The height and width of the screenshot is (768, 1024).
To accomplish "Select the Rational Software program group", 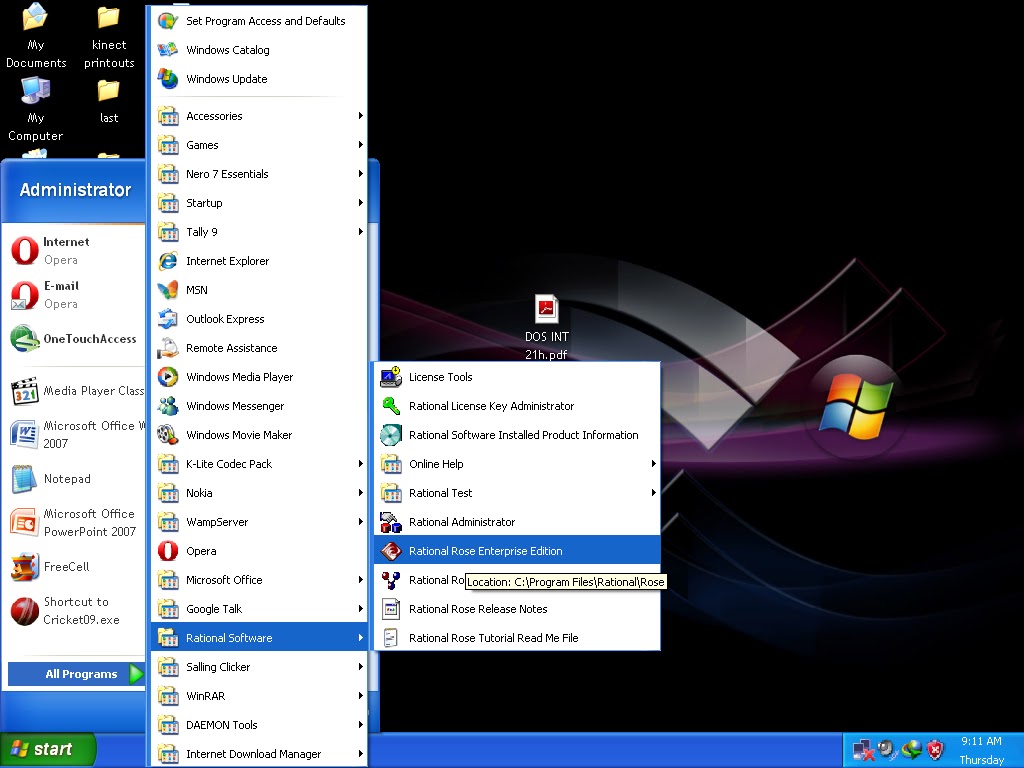I will (x=259, y=637).
